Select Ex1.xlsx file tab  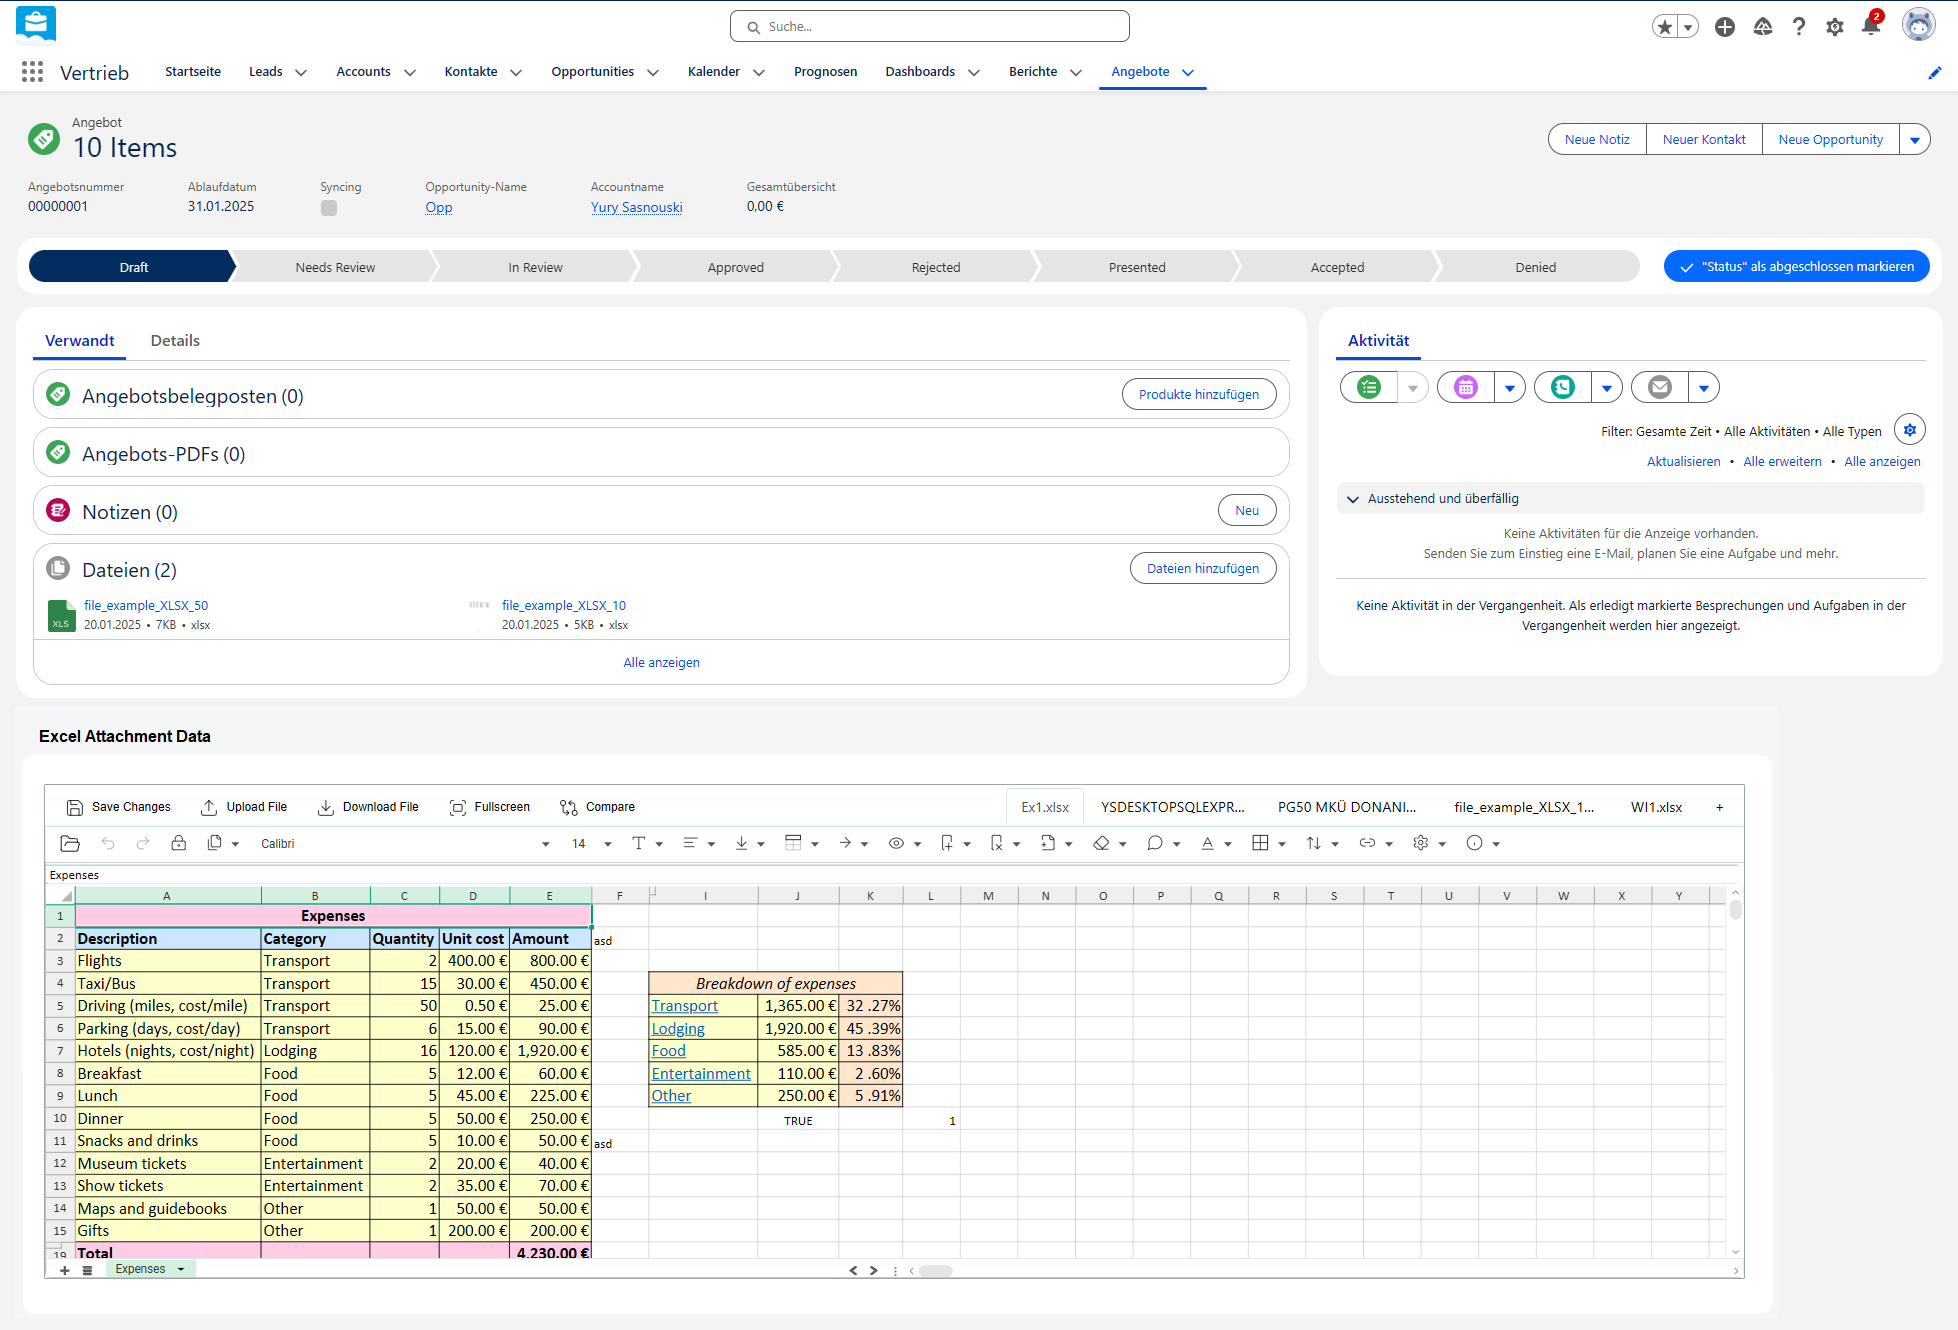(1045, 807)
